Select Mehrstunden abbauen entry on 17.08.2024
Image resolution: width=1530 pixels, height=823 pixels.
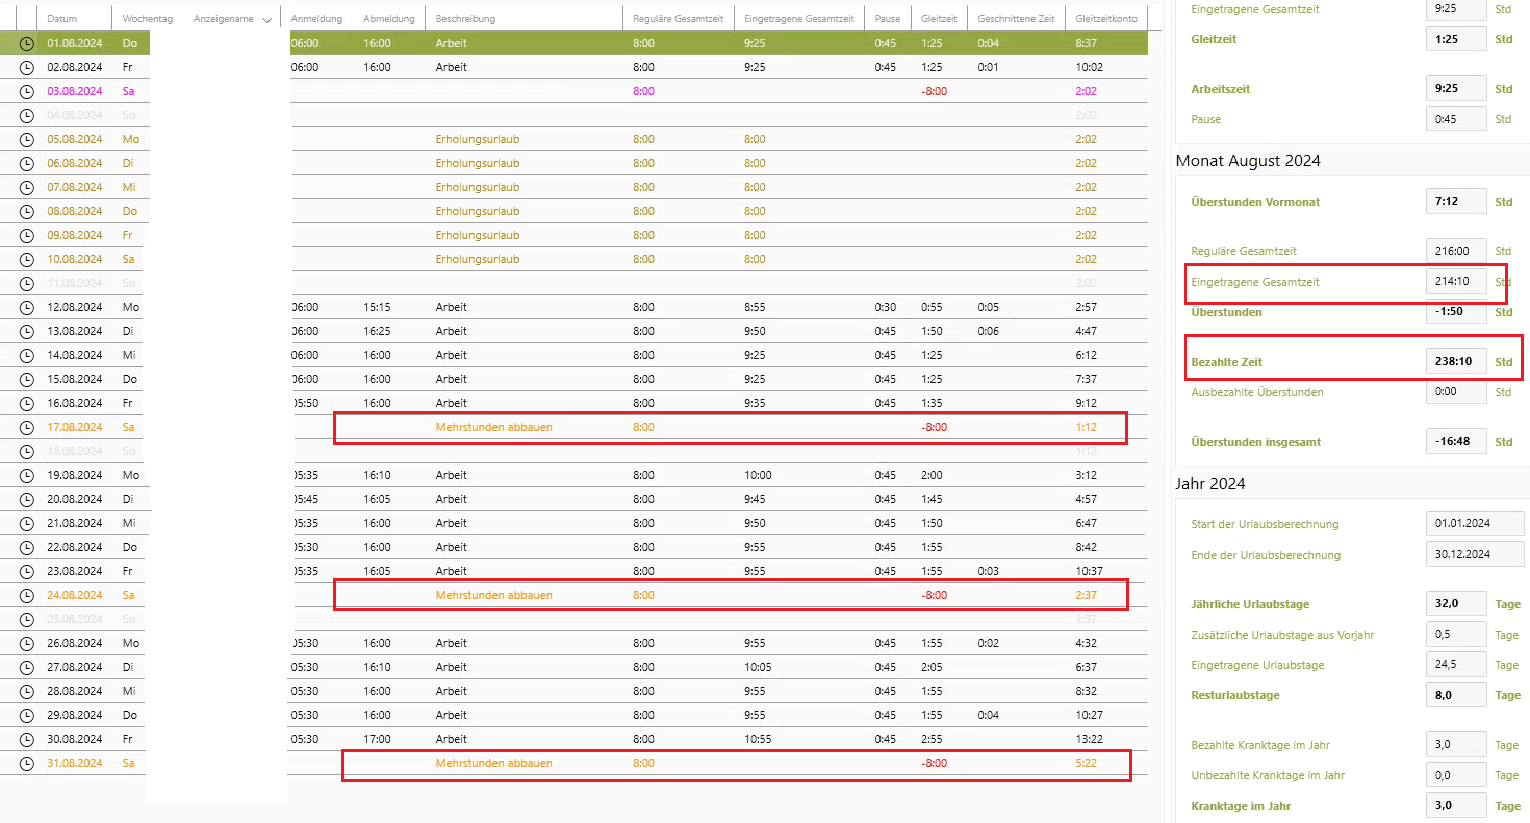point(494,428)
